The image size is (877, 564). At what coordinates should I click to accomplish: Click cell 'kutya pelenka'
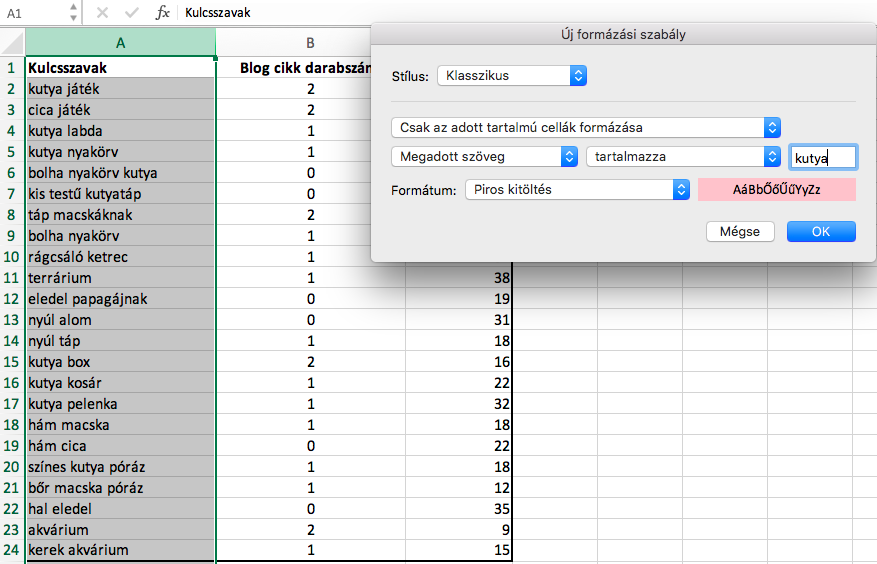click(120, 404)
